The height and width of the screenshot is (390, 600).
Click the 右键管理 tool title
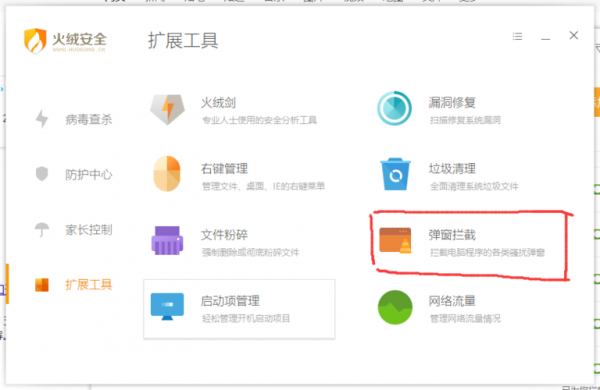point(224,168)
